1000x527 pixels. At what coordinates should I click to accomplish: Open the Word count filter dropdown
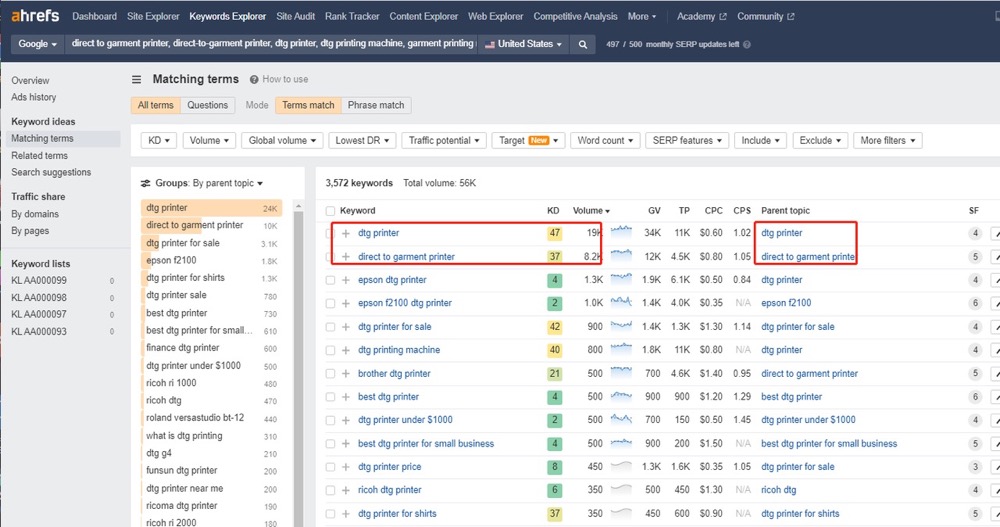tap(605, 140)
